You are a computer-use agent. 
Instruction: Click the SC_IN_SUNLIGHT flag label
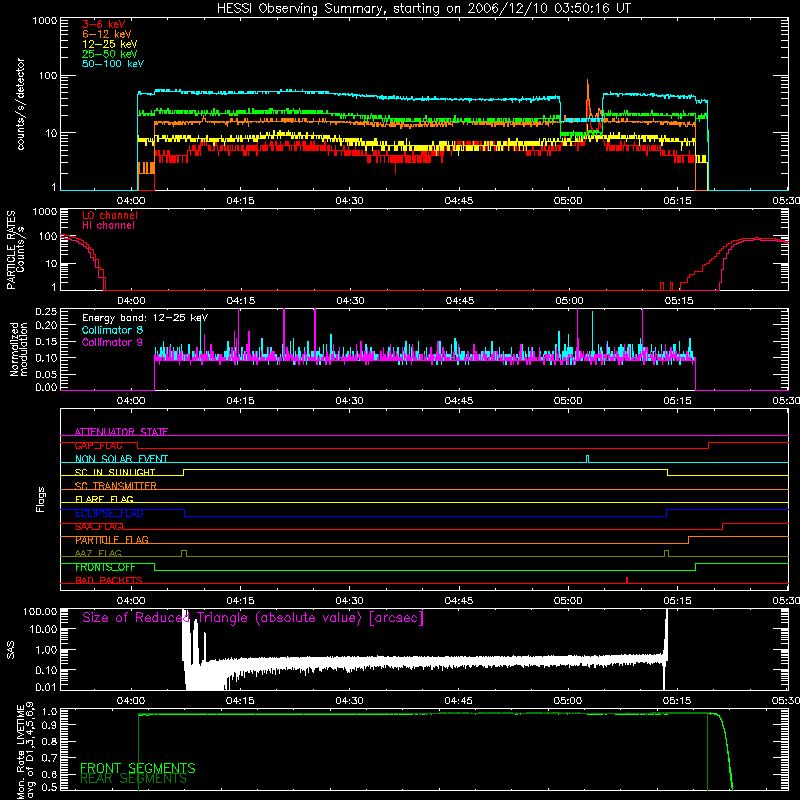tap(115, 472)
